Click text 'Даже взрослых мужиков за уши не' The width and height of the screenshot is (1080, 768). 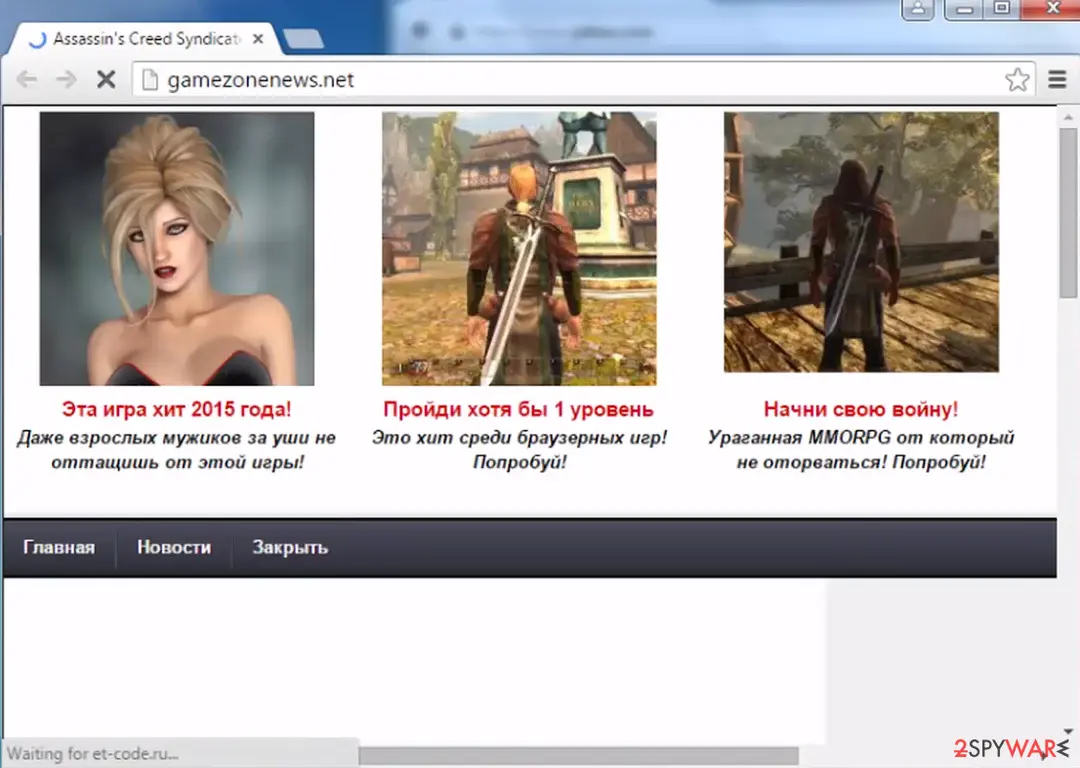176,437
